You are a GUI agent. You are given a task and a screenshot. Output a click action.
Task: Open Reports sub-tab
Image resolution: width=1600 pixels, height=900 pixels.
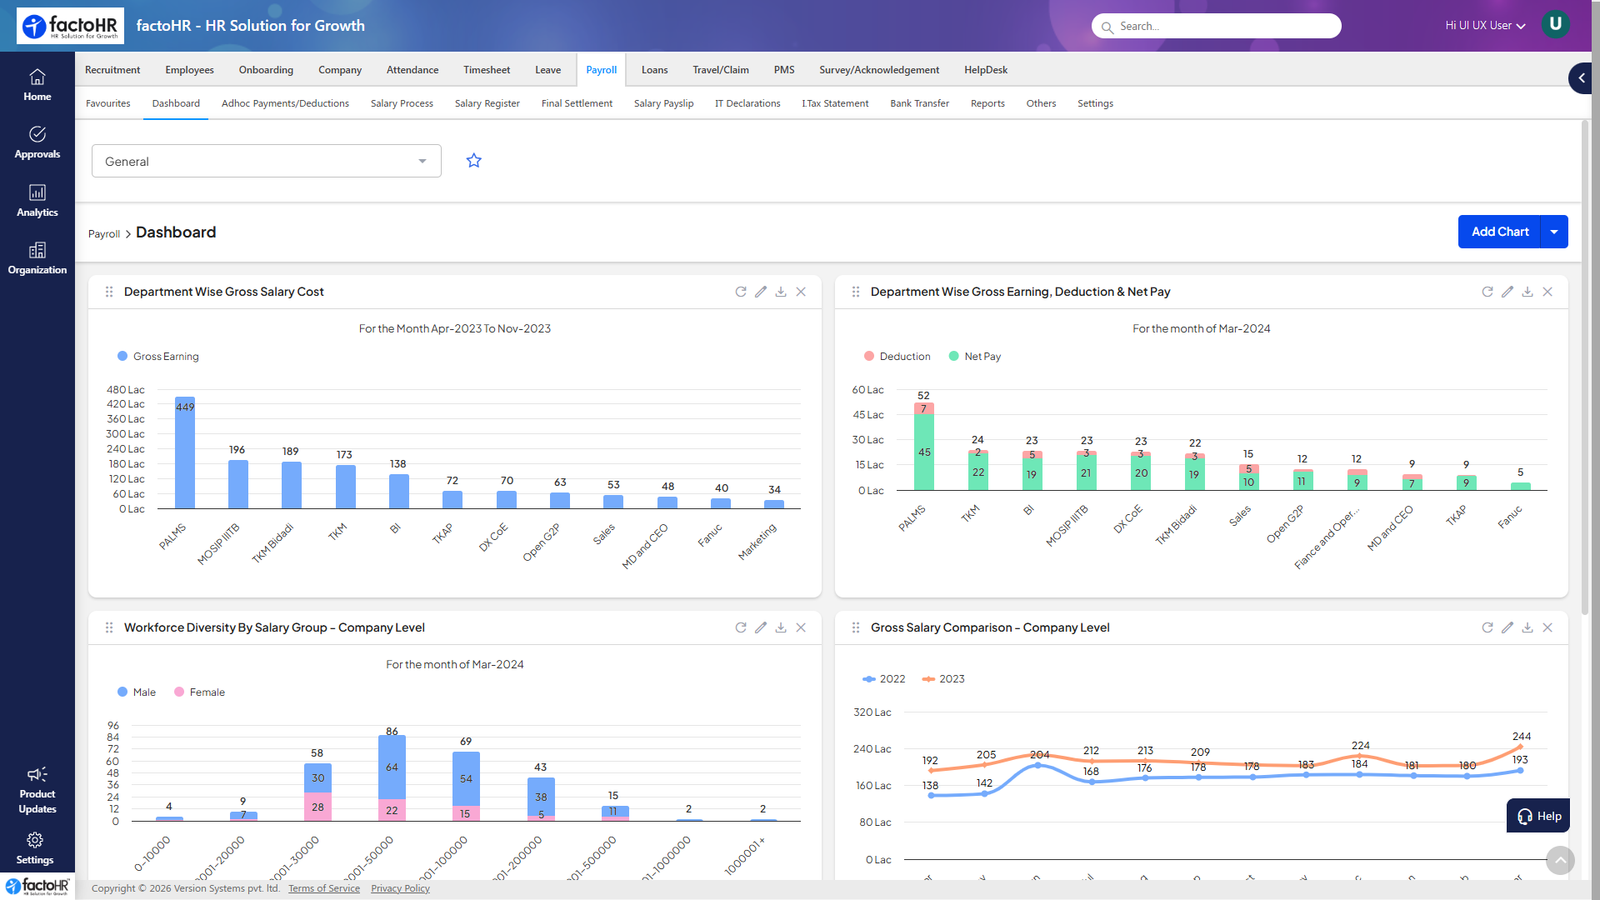point(987,104)
